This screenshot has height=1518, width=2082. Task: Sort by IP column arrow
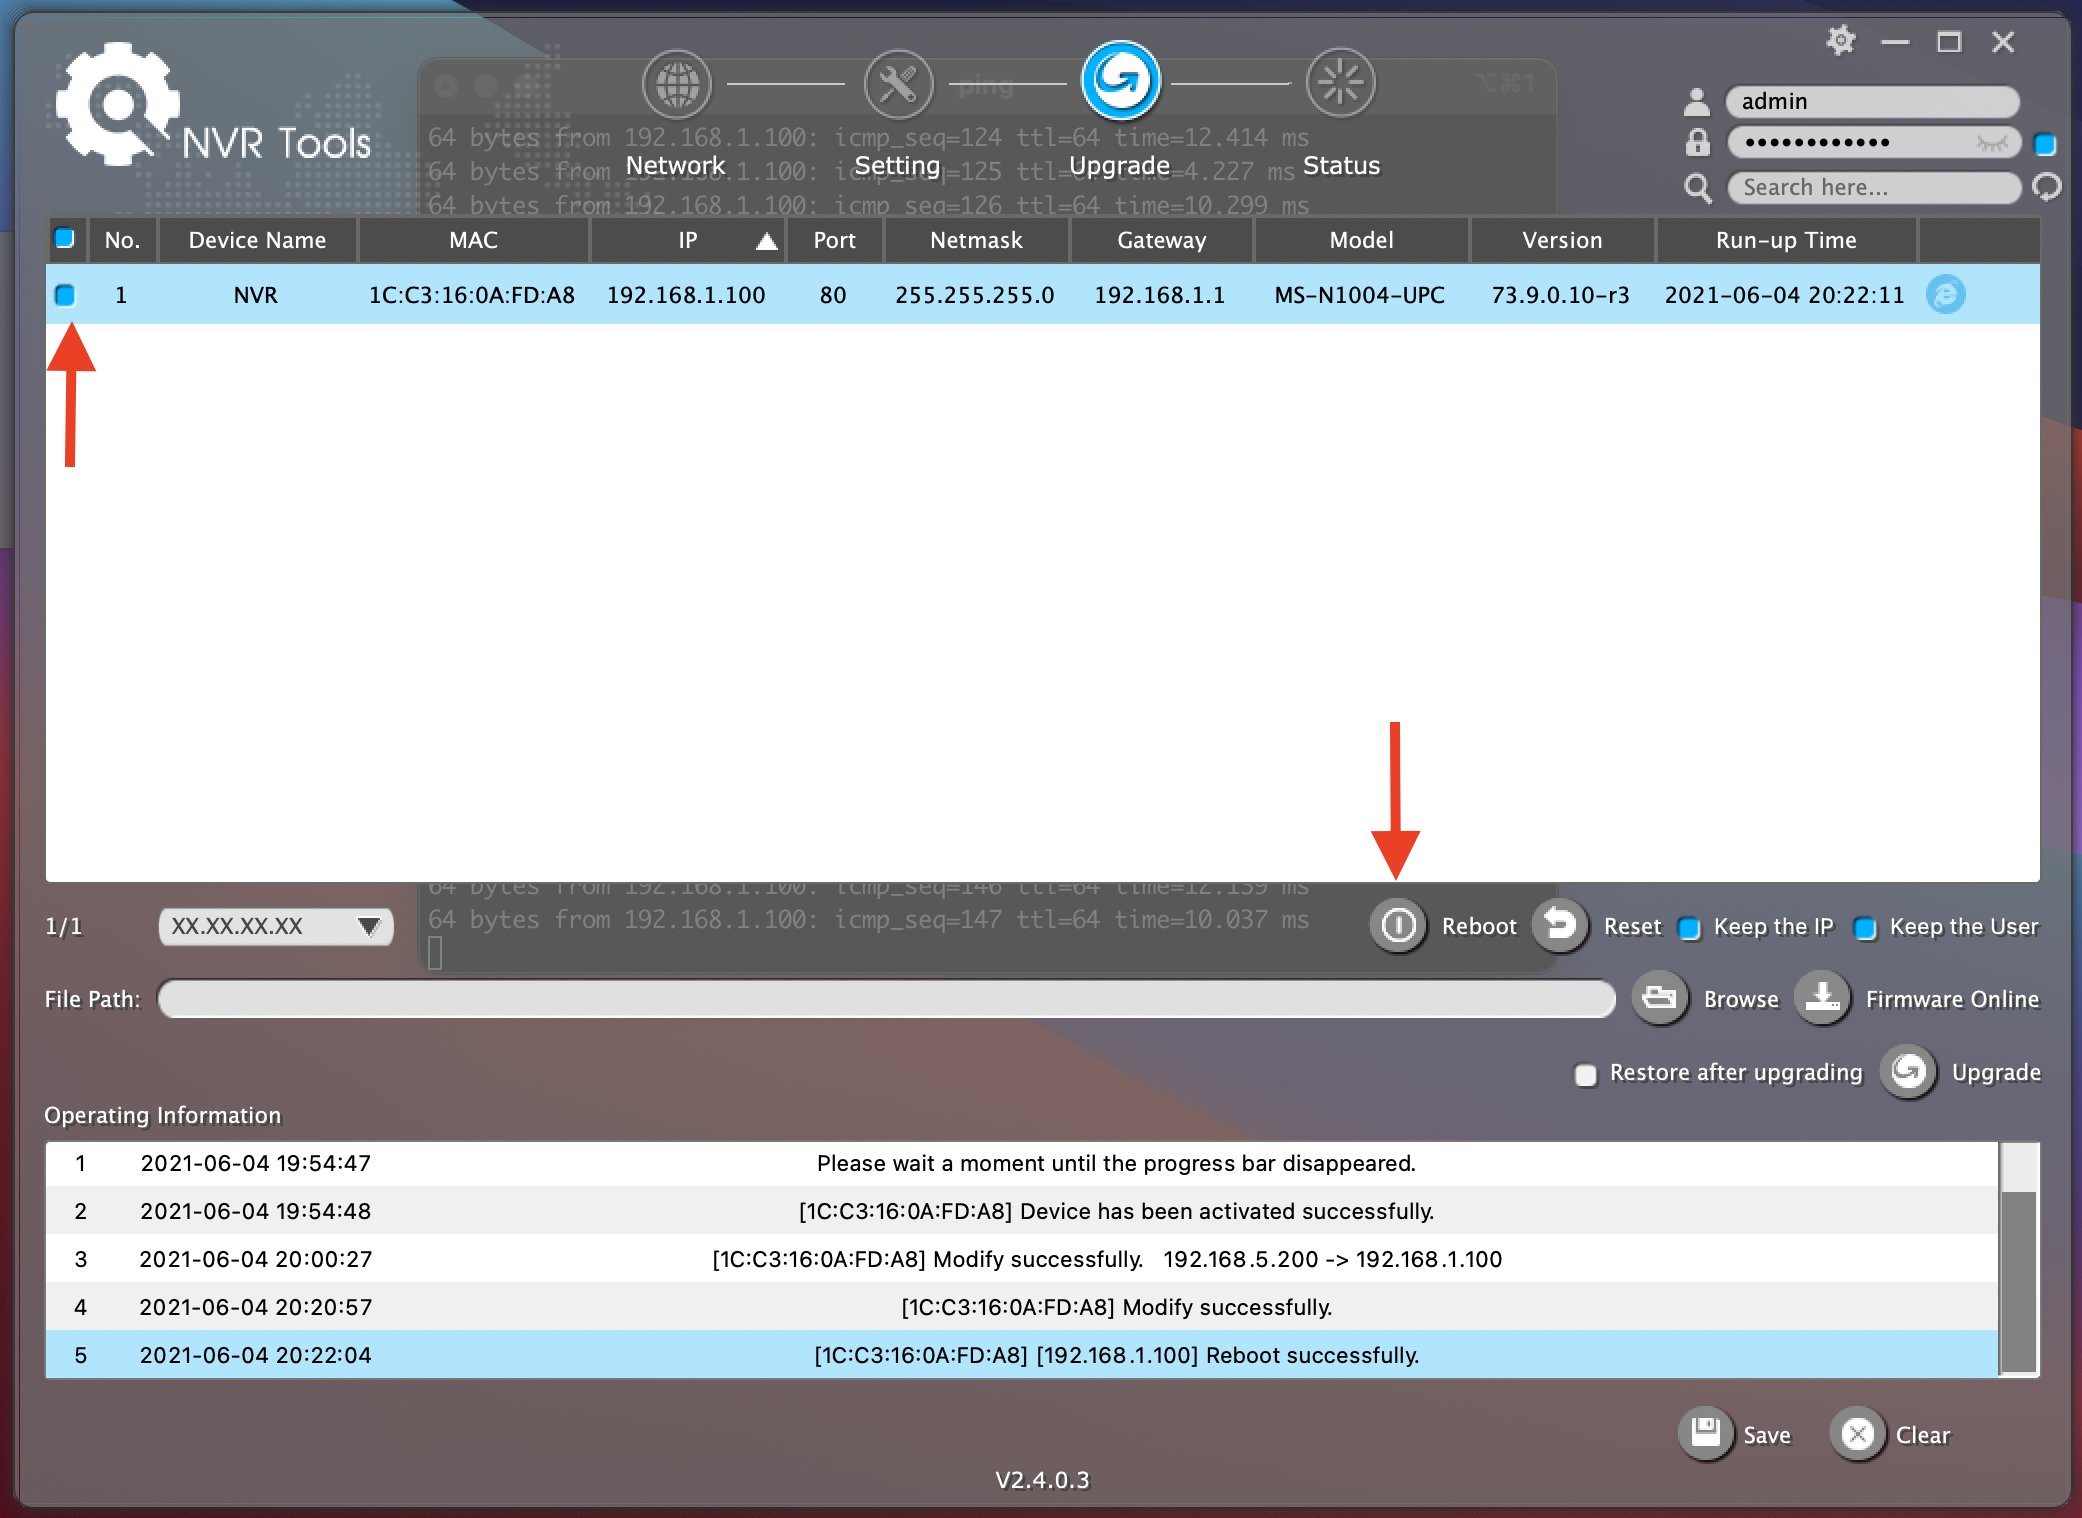(x=766, y=241)
